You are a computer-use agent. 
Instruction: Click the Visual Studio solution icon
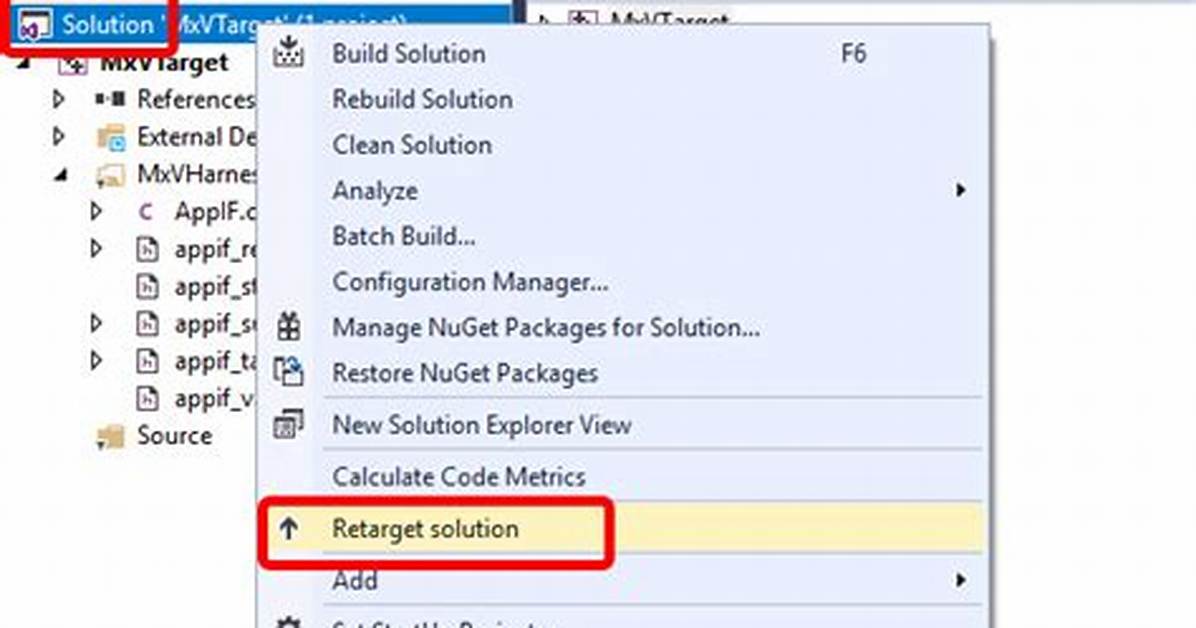point(34,25)
